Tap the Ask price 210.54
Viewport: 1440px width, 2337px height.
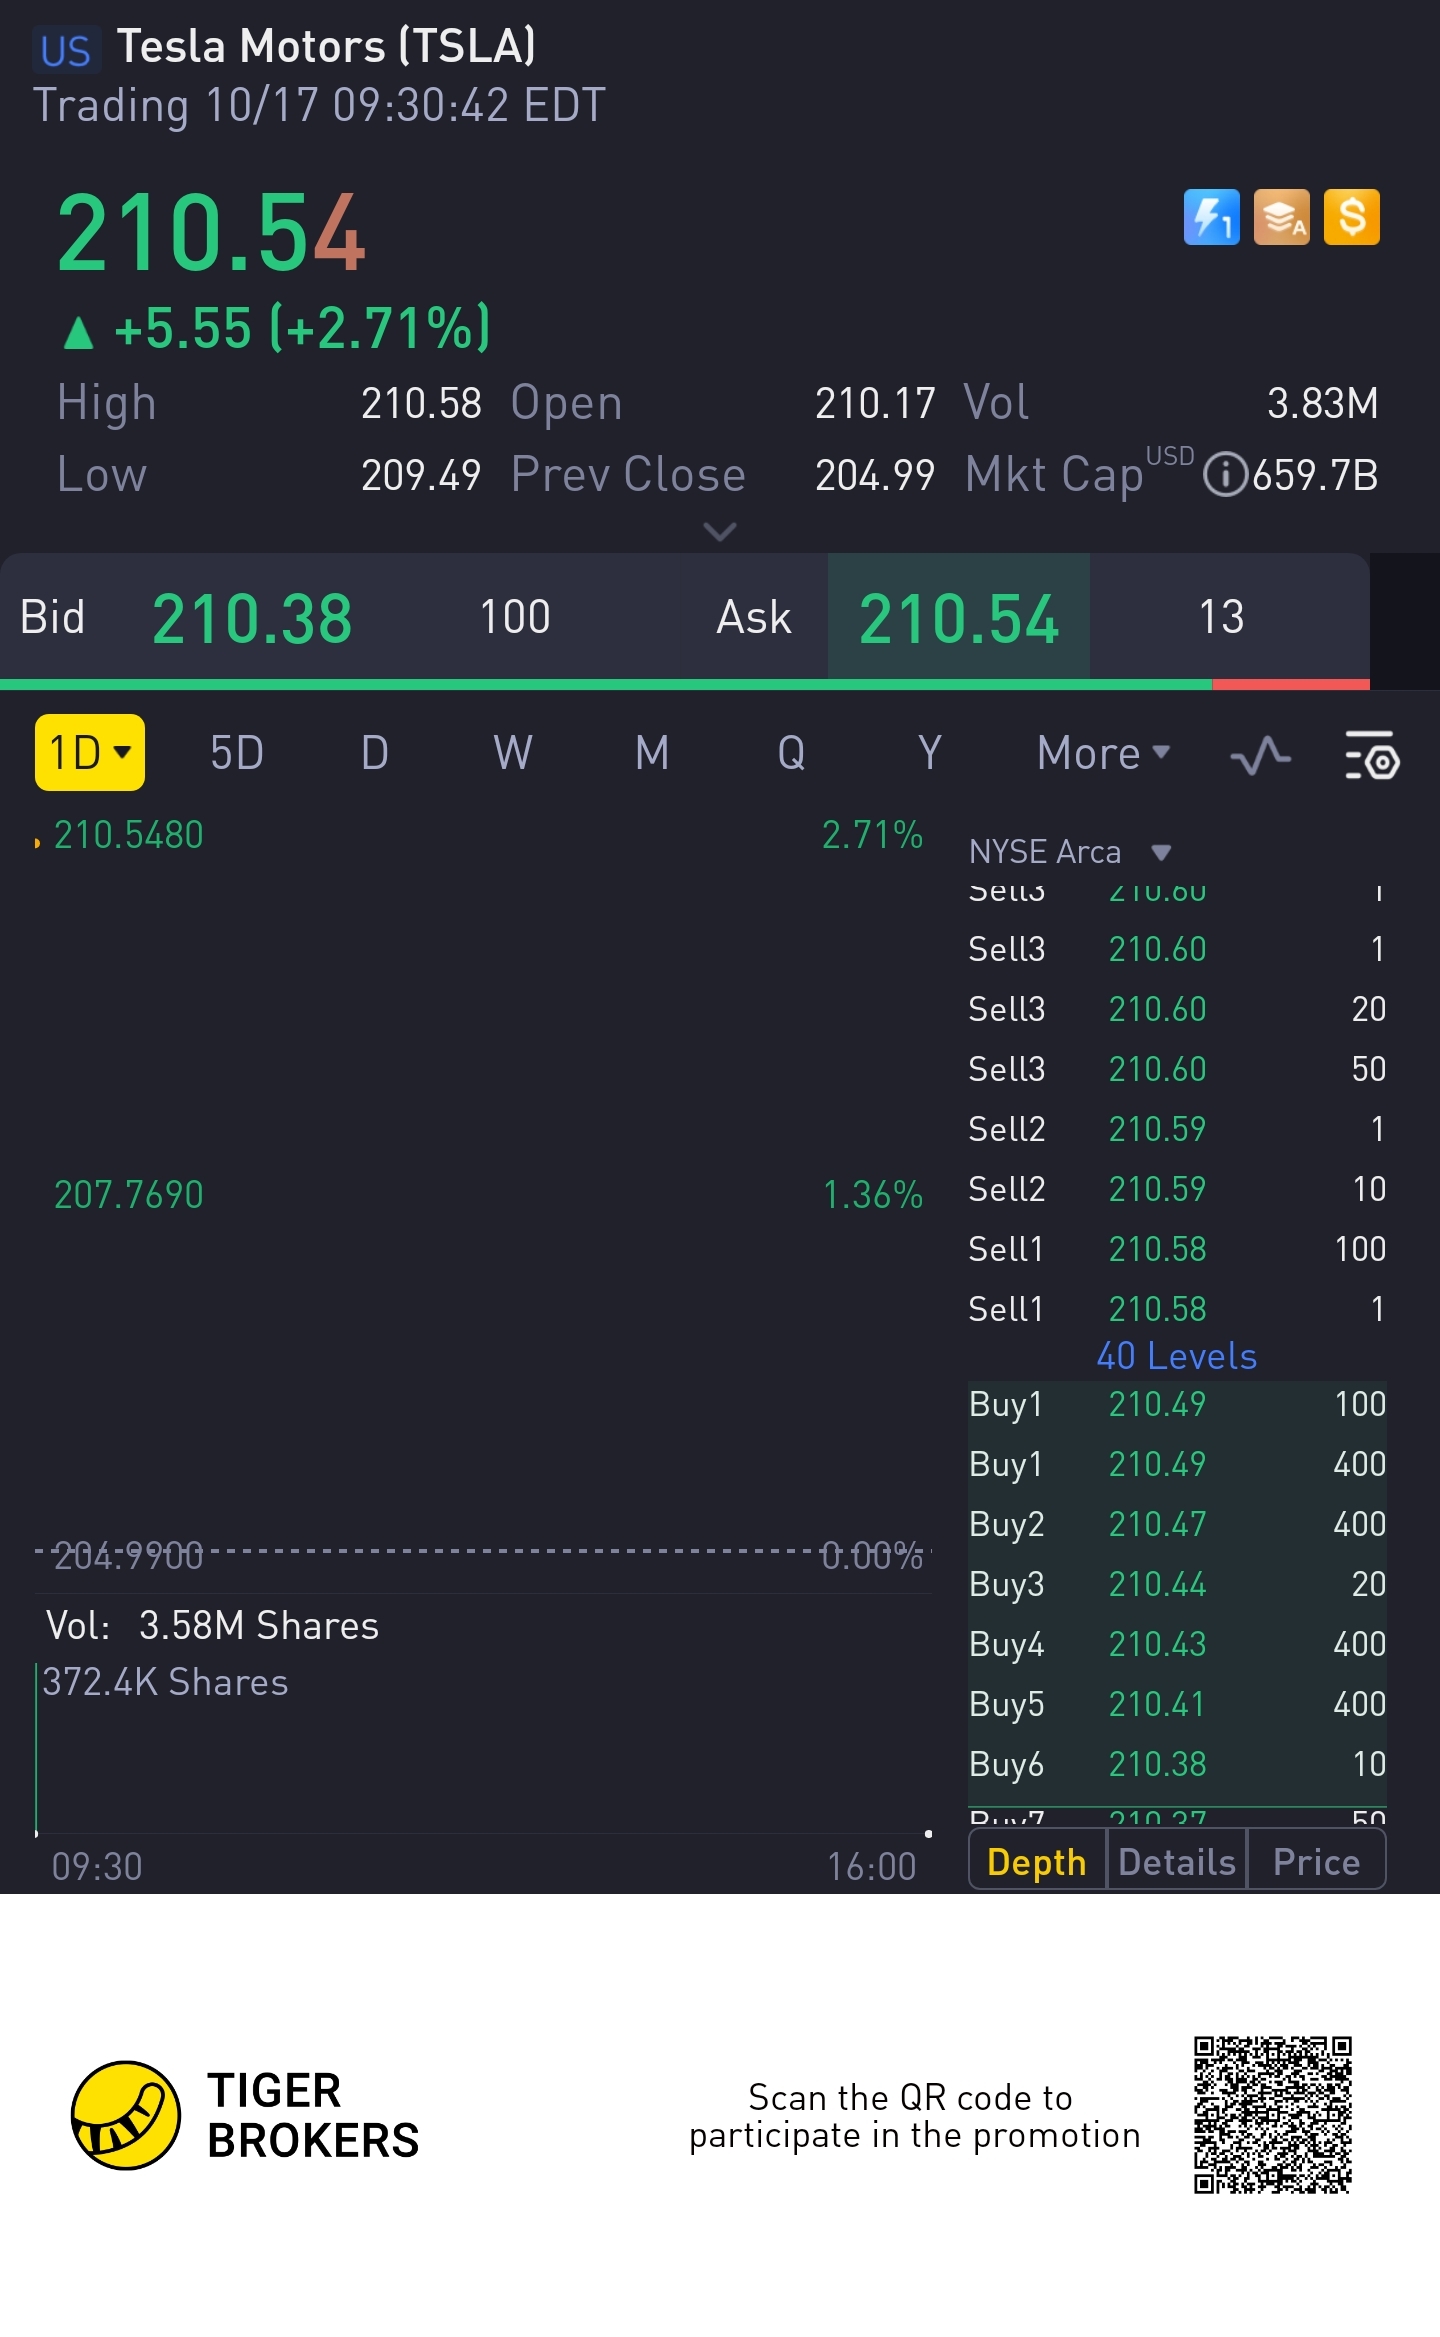(958, 618)
